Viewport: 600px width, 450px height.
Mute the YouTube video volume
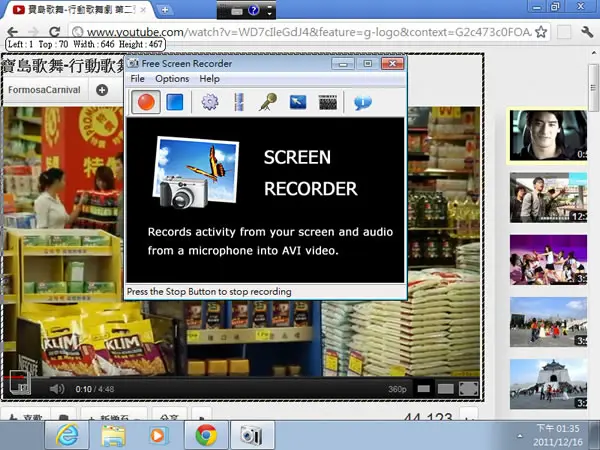coord(57,389)
